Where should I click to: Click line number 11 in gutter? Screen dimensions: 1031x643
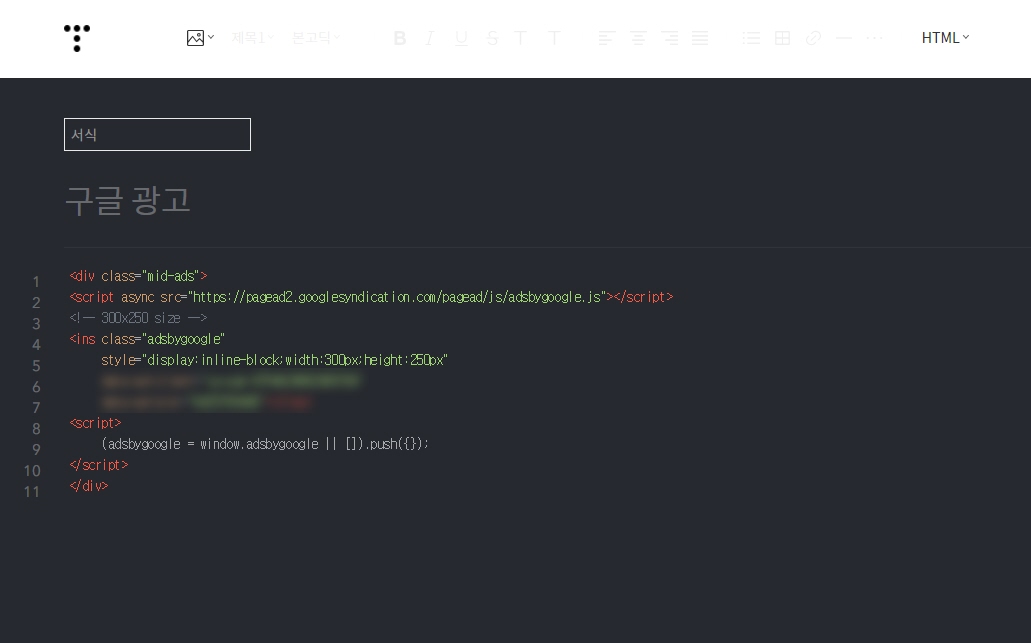click(32, 492)
